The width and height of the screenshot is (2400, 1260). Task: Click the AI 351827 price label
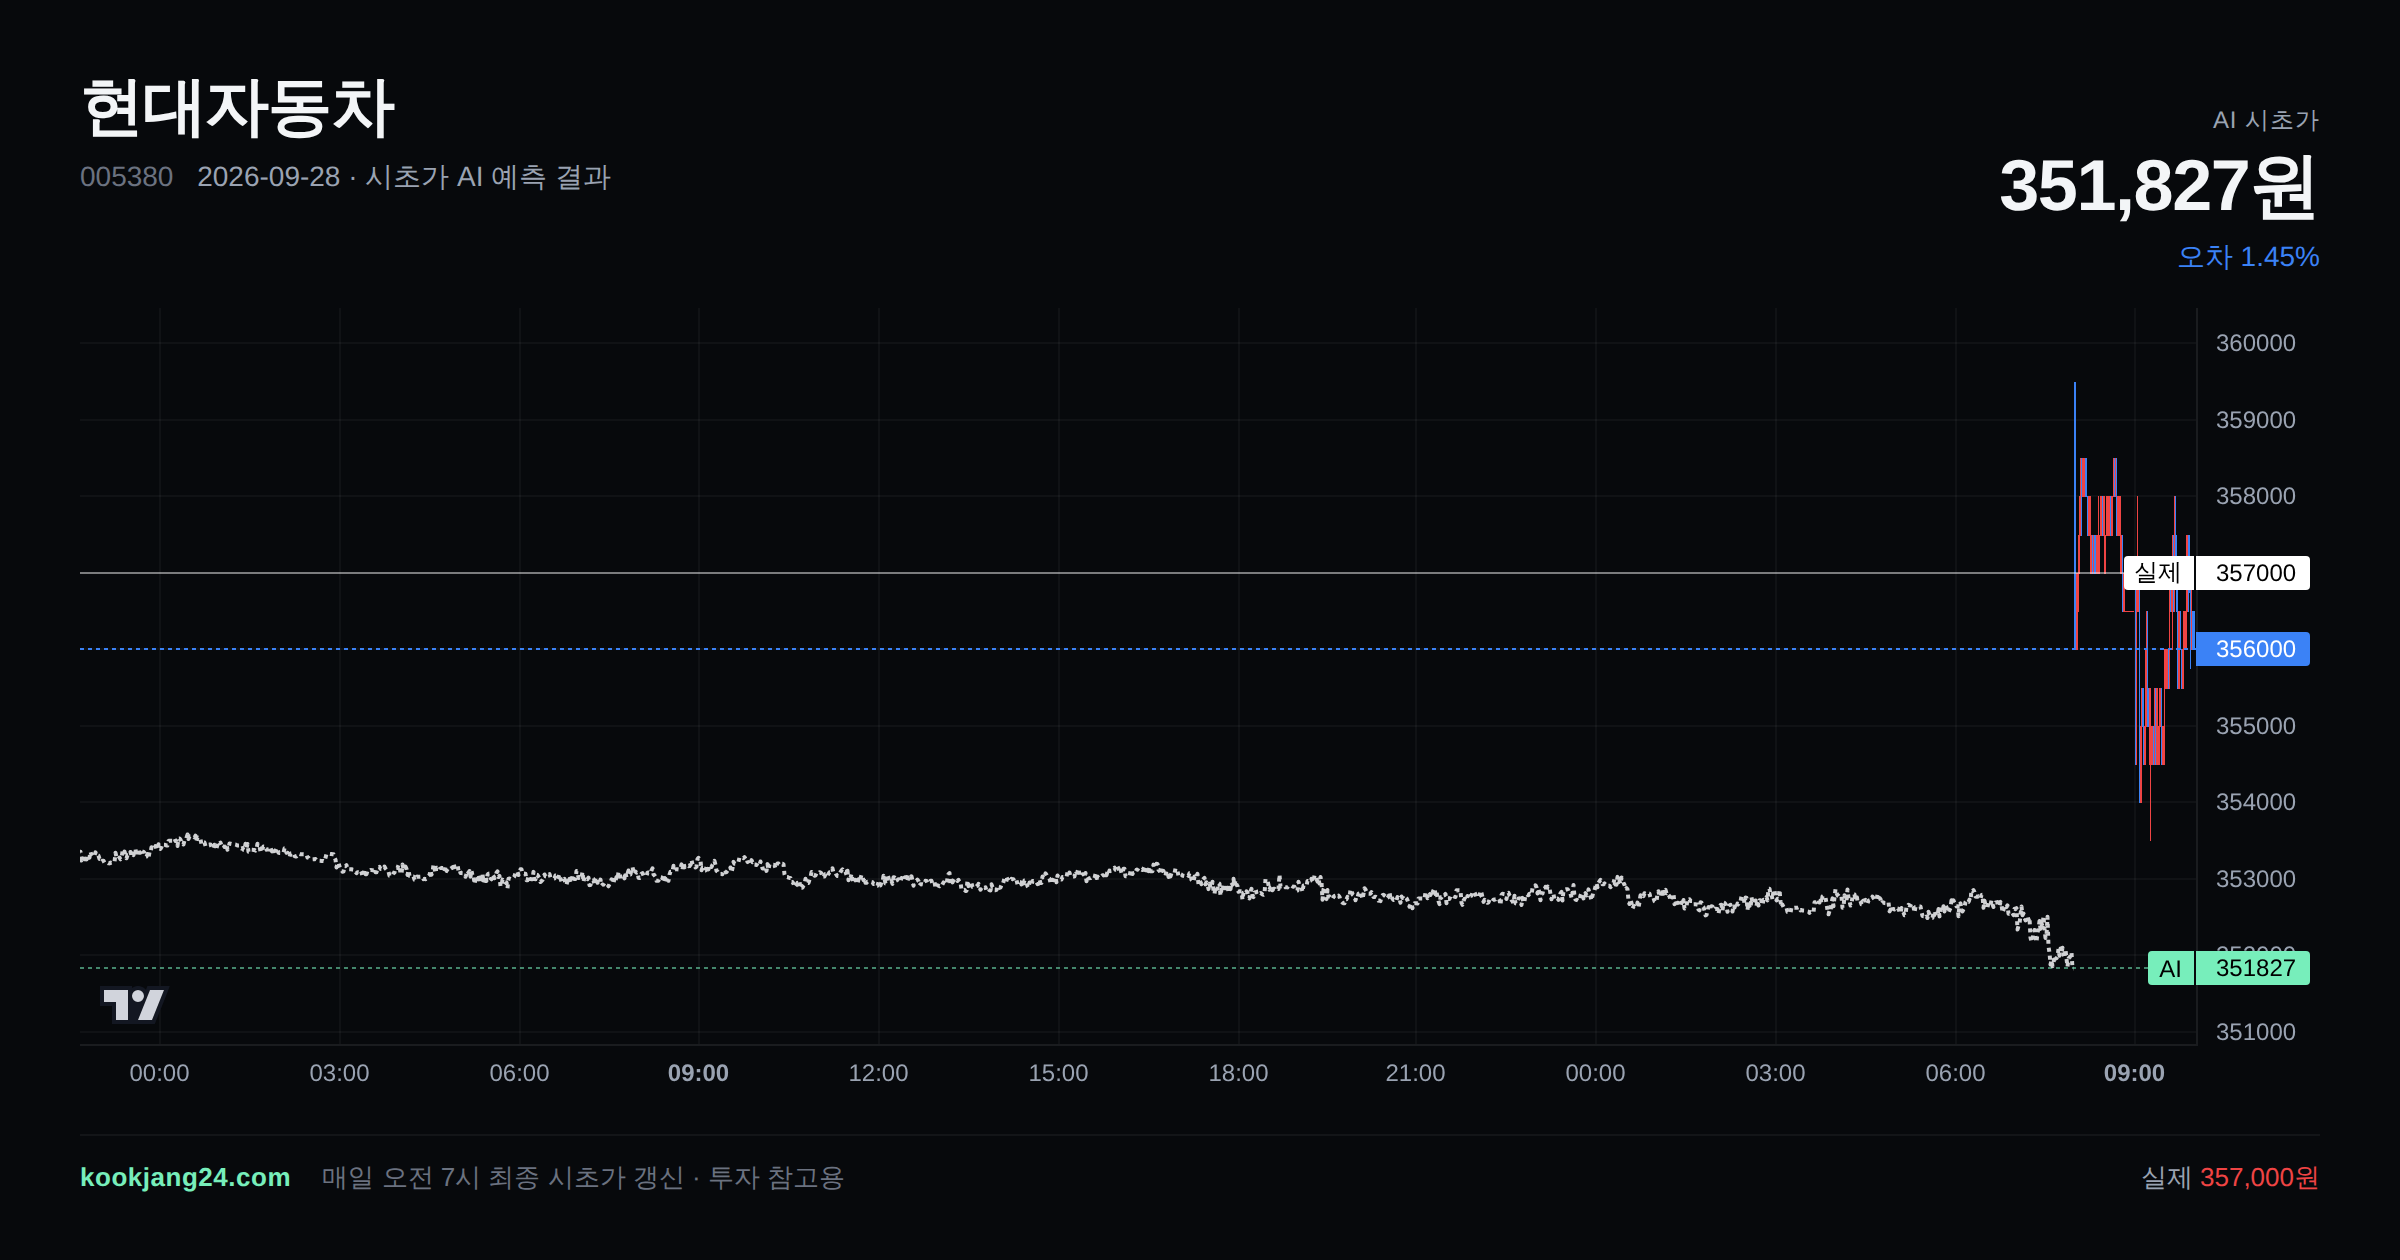point(2228,968)
